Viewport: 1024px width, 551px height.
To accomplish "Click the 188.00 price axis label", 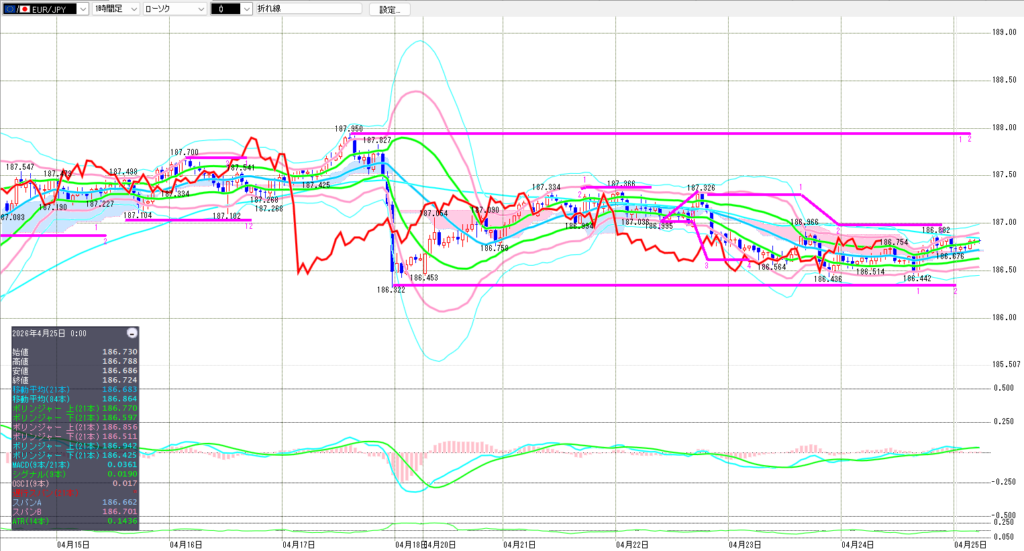I will point(1003,128).
